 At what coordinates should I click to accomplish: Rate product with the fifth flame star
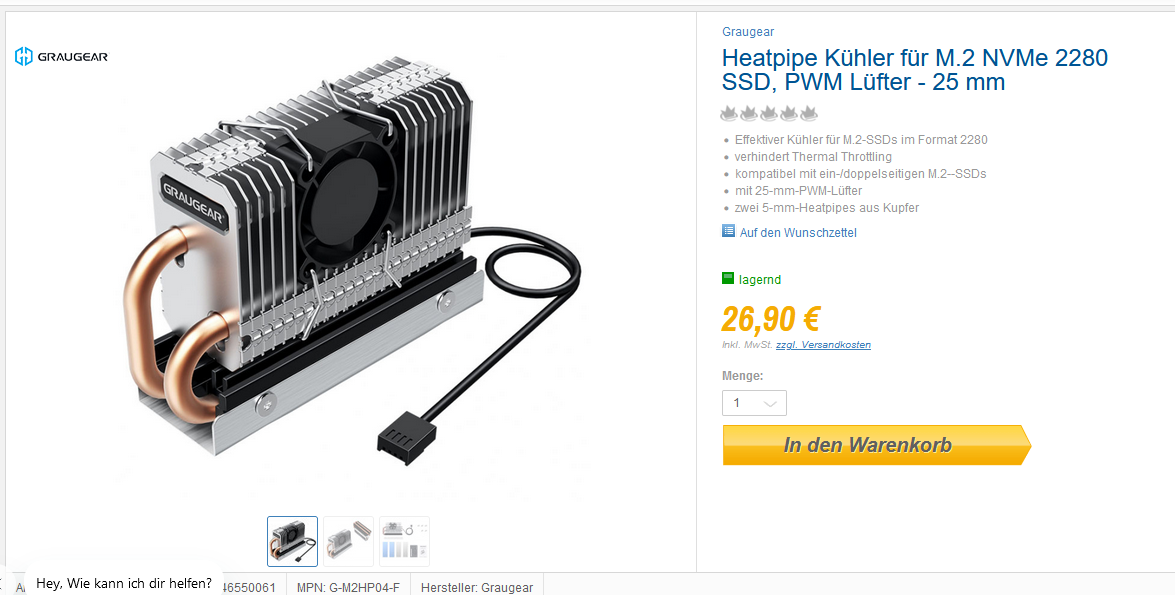coord(809,114)
